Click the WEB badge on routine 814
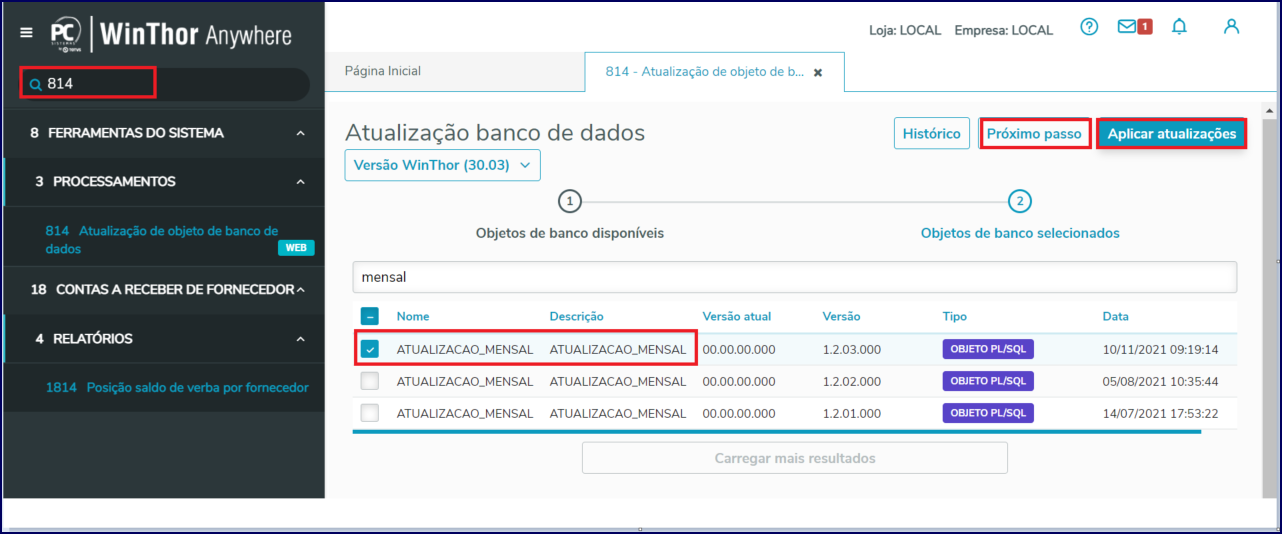1282x534 pixels. tap(296, 248)
